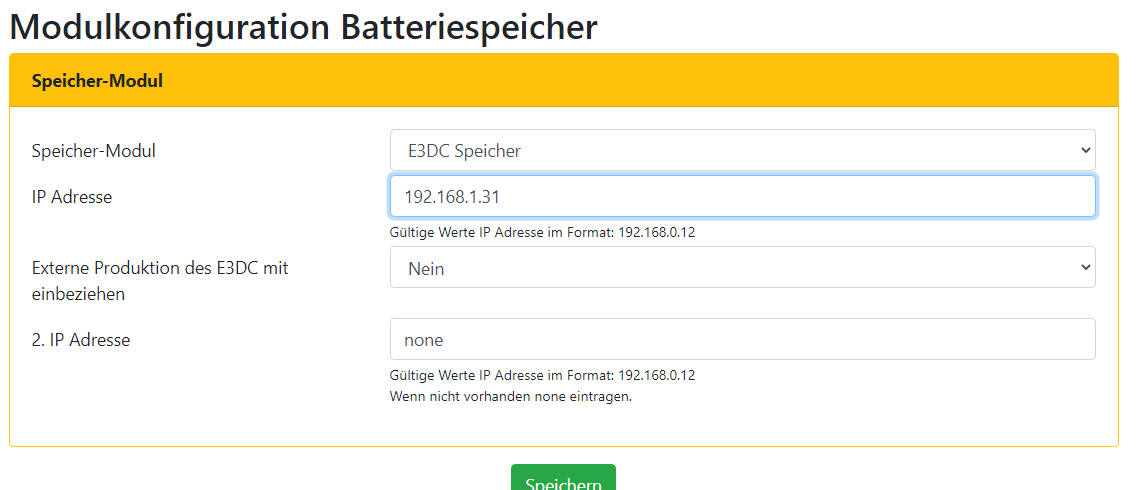Click the IP Adresse label text
The width and height of the screenshot is (1141, 490).
(72, 197)
